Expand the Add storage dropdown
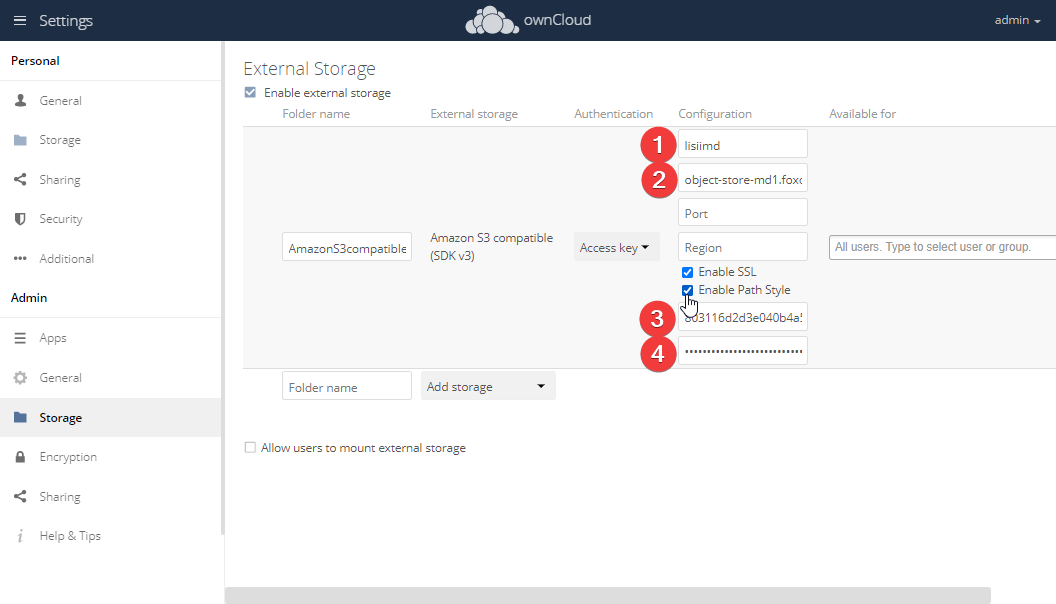This screenshot has height=604, width=1056. pos(488,386)
